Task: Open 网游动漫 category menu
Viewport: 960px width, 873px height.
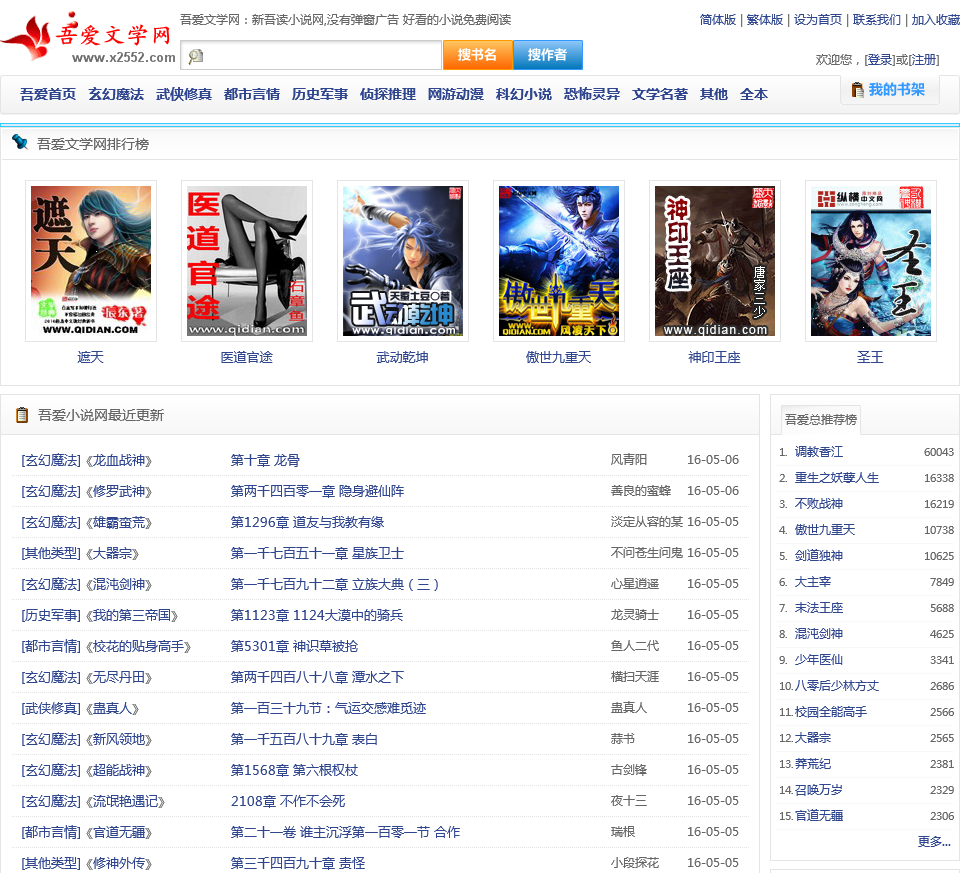Action: [x=456, y=94]
